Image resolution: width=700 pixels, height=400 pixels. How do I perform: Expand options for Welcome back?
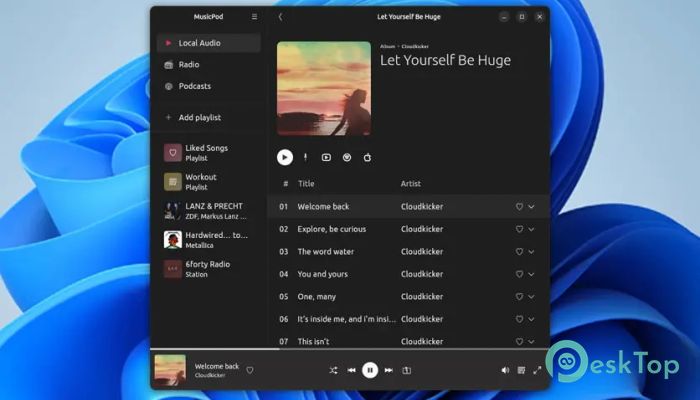tap(531, 207)
